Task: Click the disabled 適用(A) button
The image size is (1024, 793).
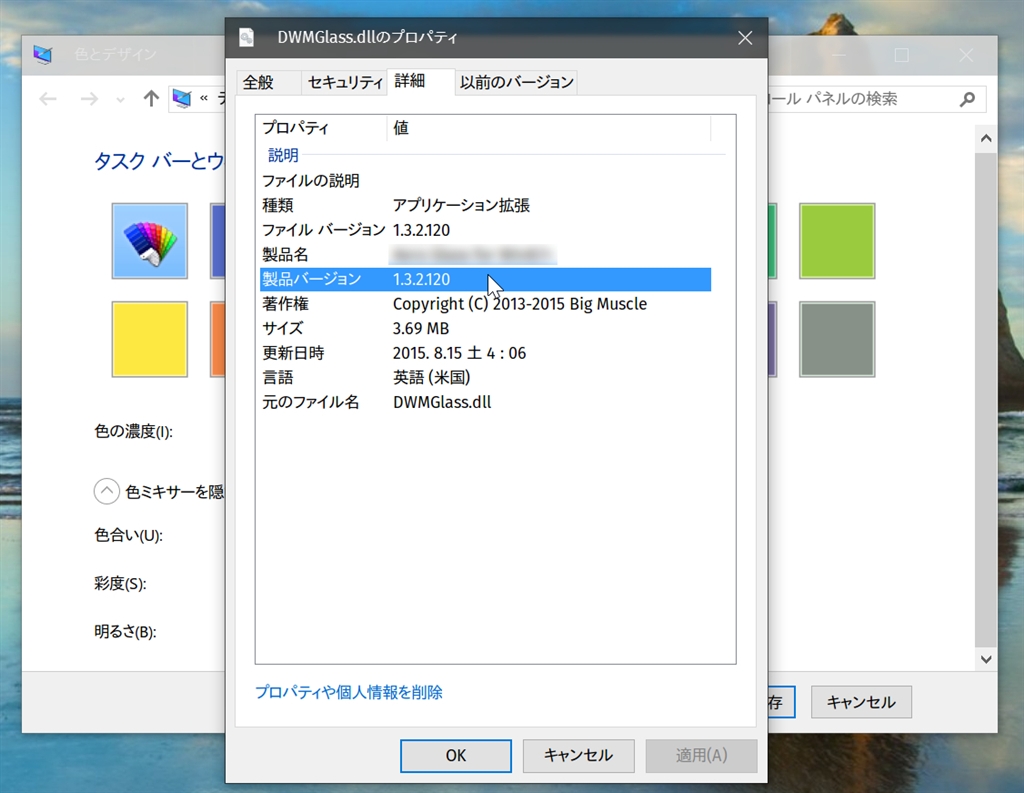Action: click(x=701, y=756)
